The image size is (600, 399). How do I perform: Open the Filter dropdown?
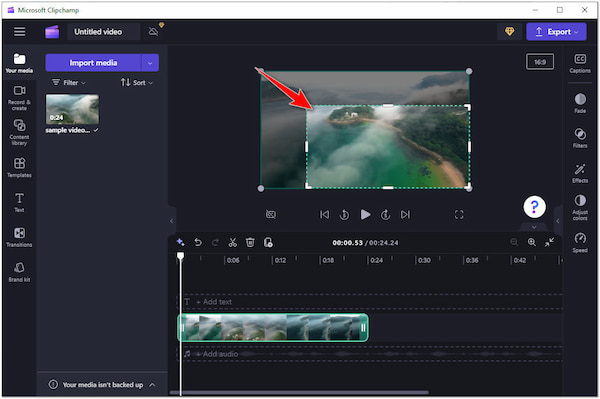(x=69, y=82)
